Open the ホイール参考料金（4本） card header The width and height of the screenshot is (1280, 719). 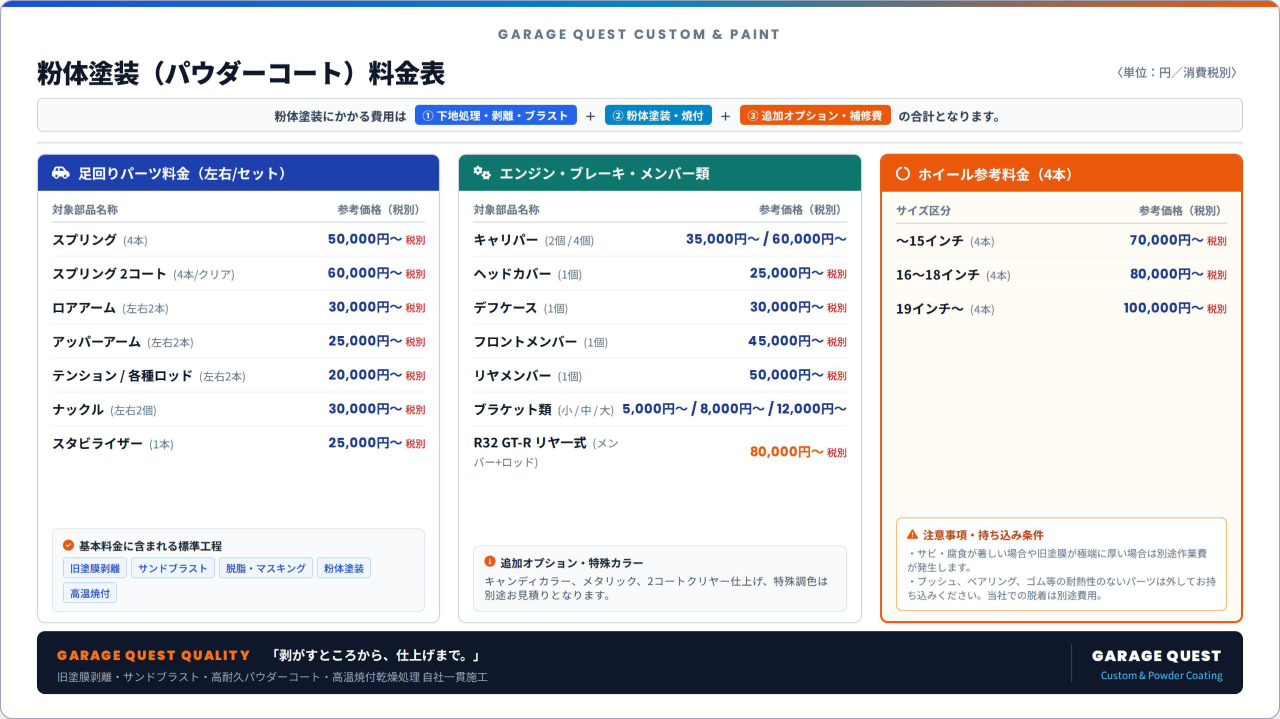[1061, 173]
